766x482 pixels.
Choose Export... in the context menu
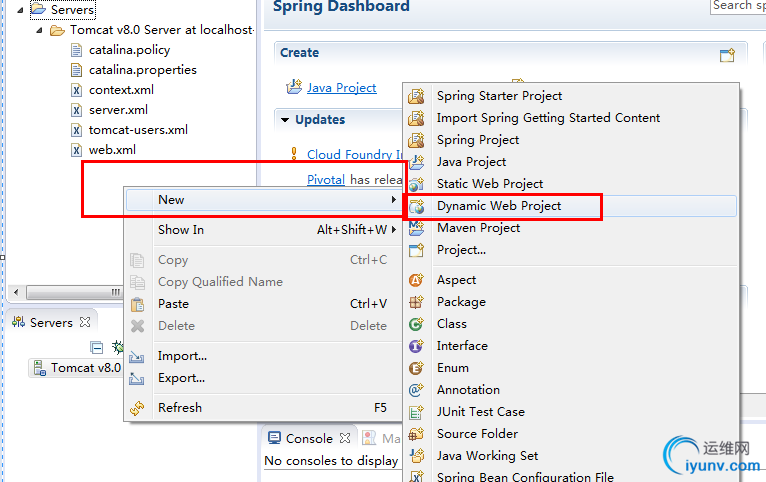point(263,378)
